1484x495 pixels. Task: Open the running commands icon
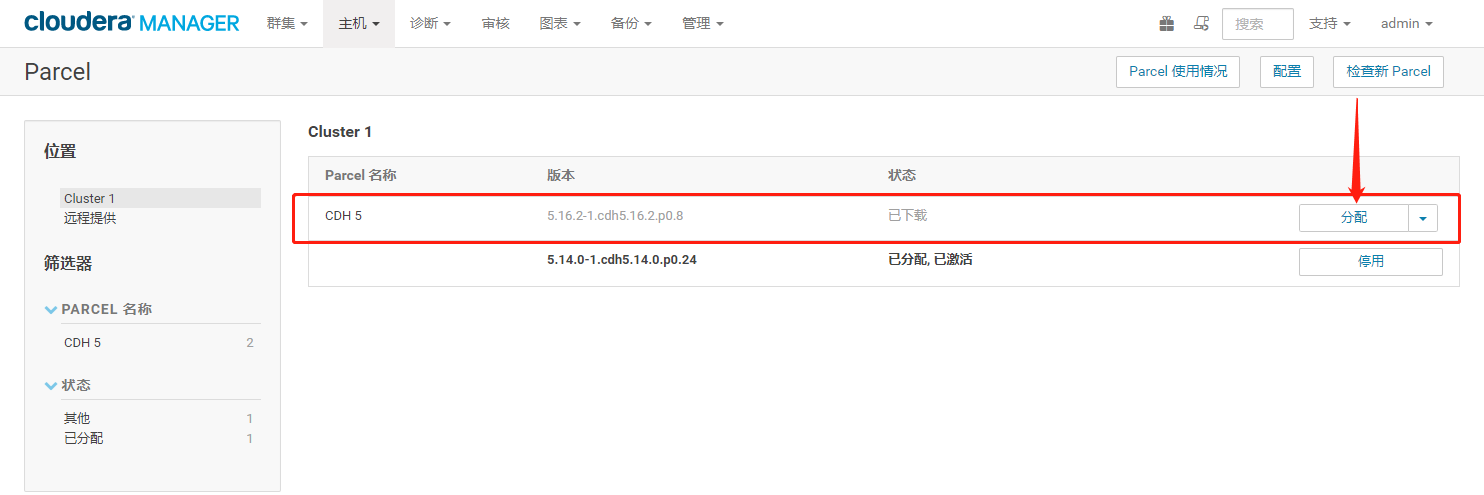[x=1201, y=23]
